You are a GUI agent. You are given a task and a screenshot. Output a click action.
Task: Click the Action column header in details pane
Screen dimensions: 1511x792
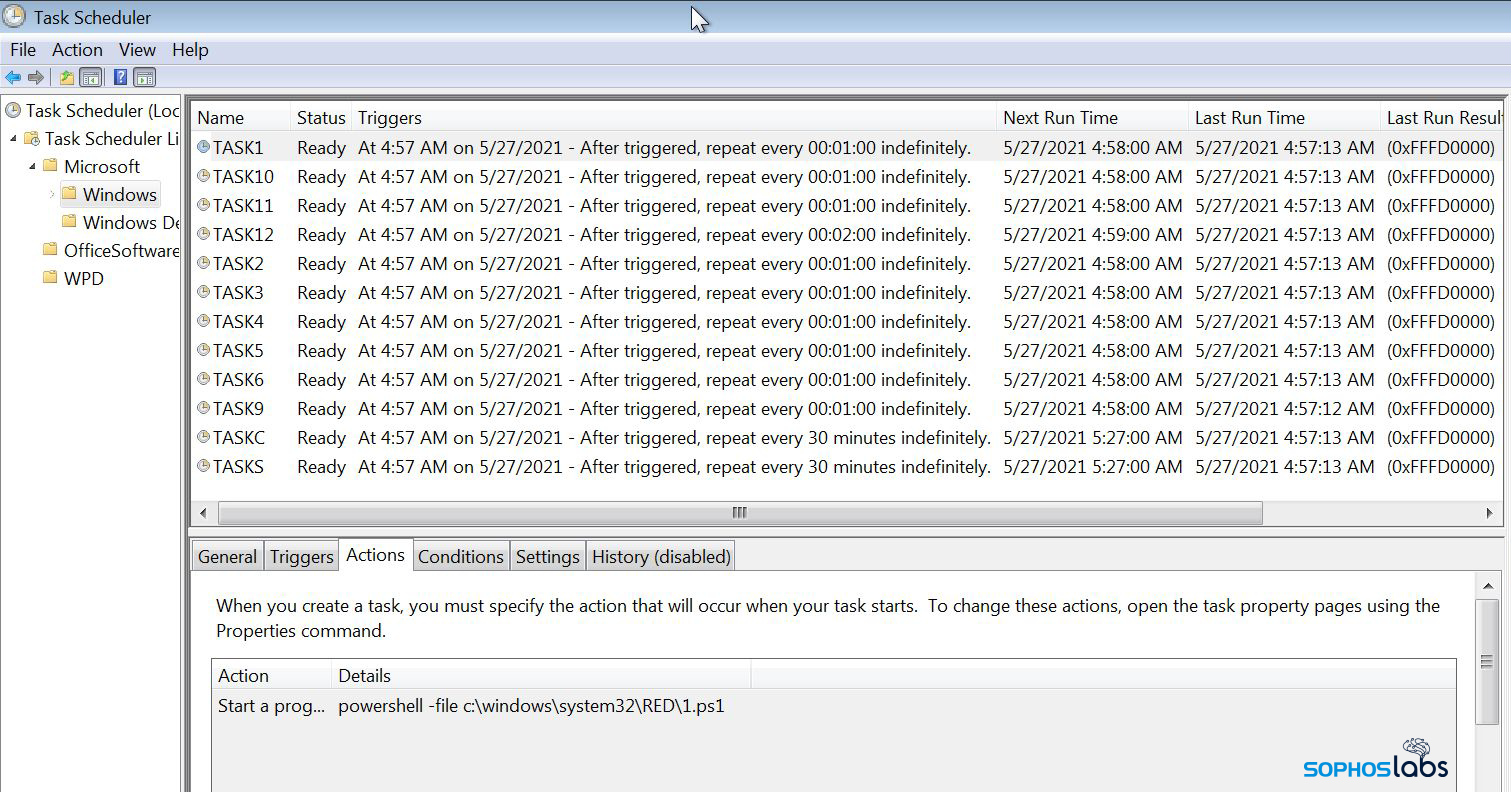point(271,676)
